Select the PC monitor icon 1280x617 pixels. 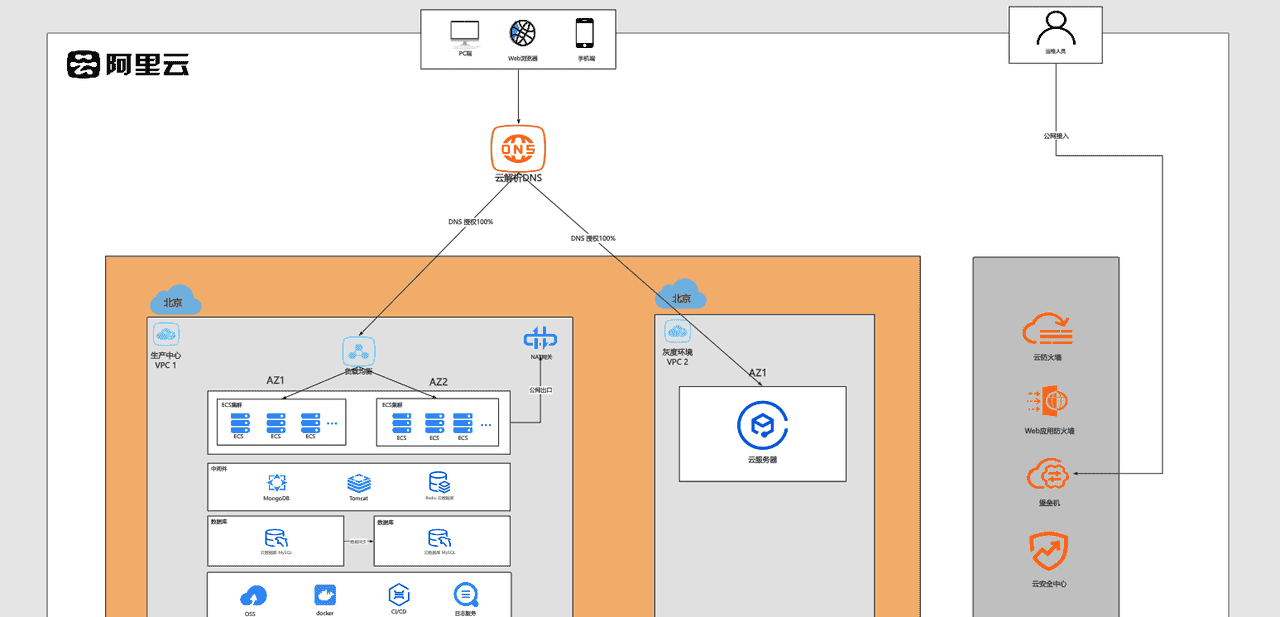pos(465,34)
